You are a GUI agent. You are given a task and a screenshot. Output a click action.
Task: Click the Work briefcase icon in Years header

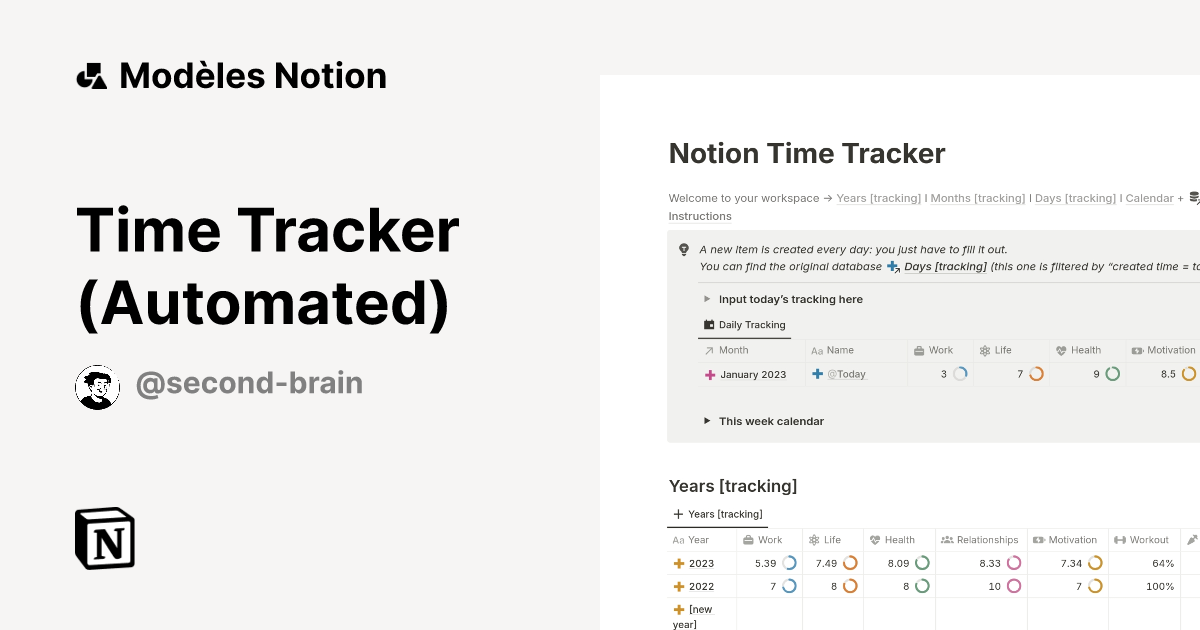pyautogui.click(x=748, y=539)
